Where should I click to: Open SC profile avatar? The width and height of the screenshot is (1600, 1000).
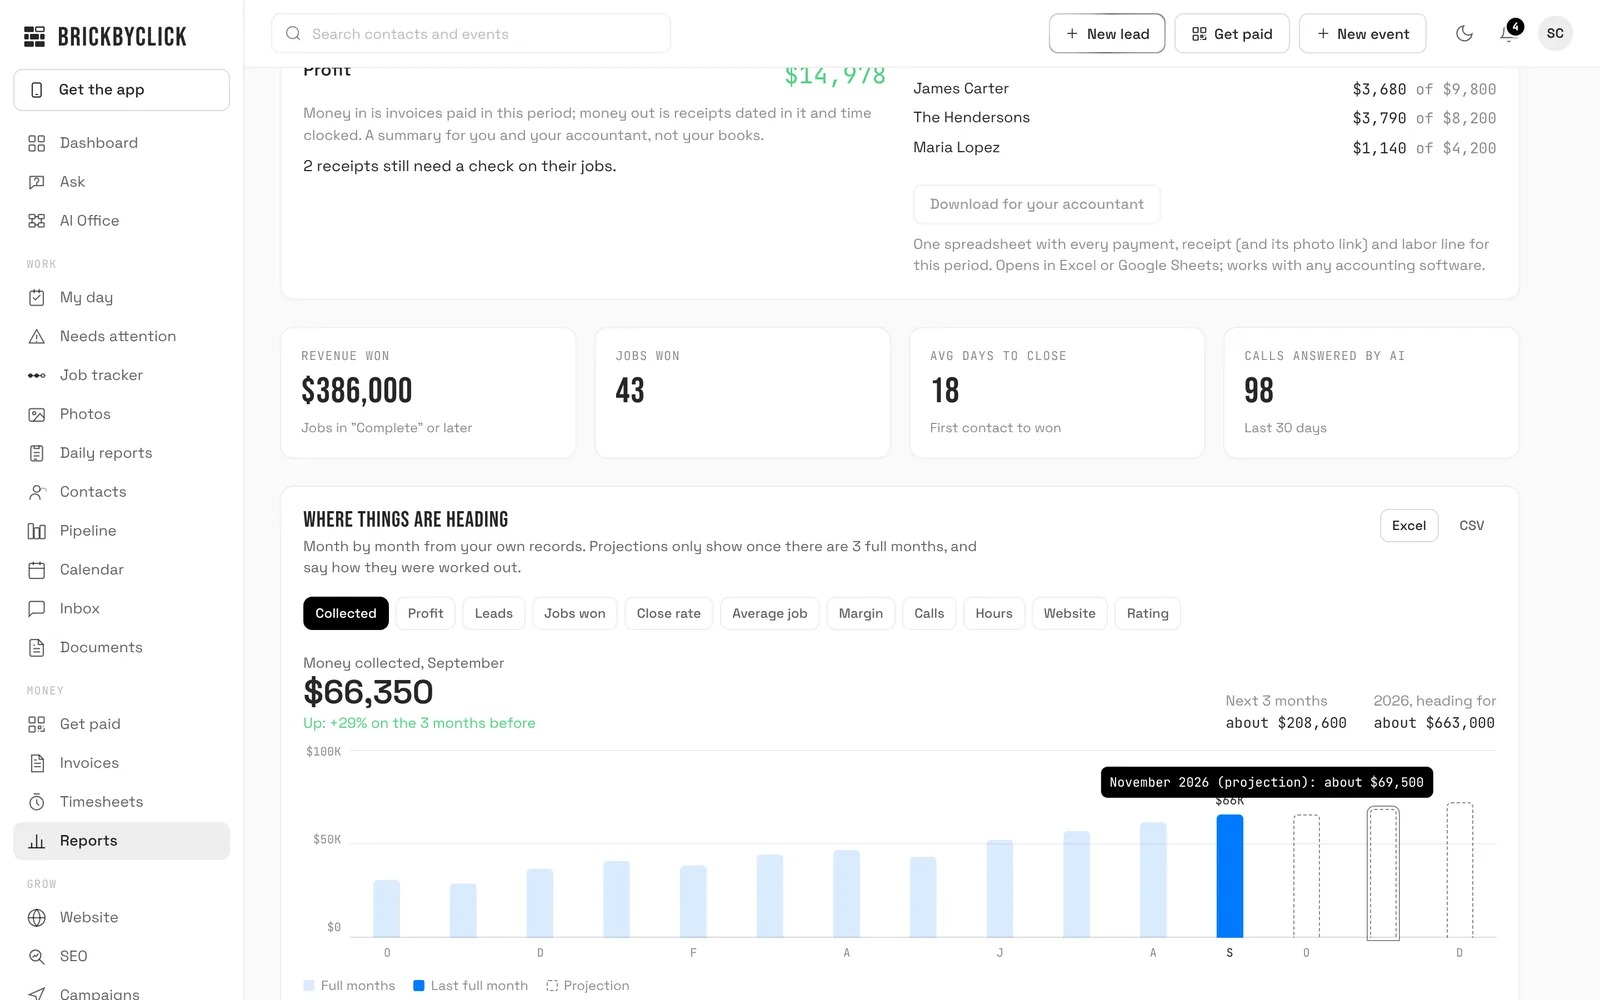(1555, 34)
